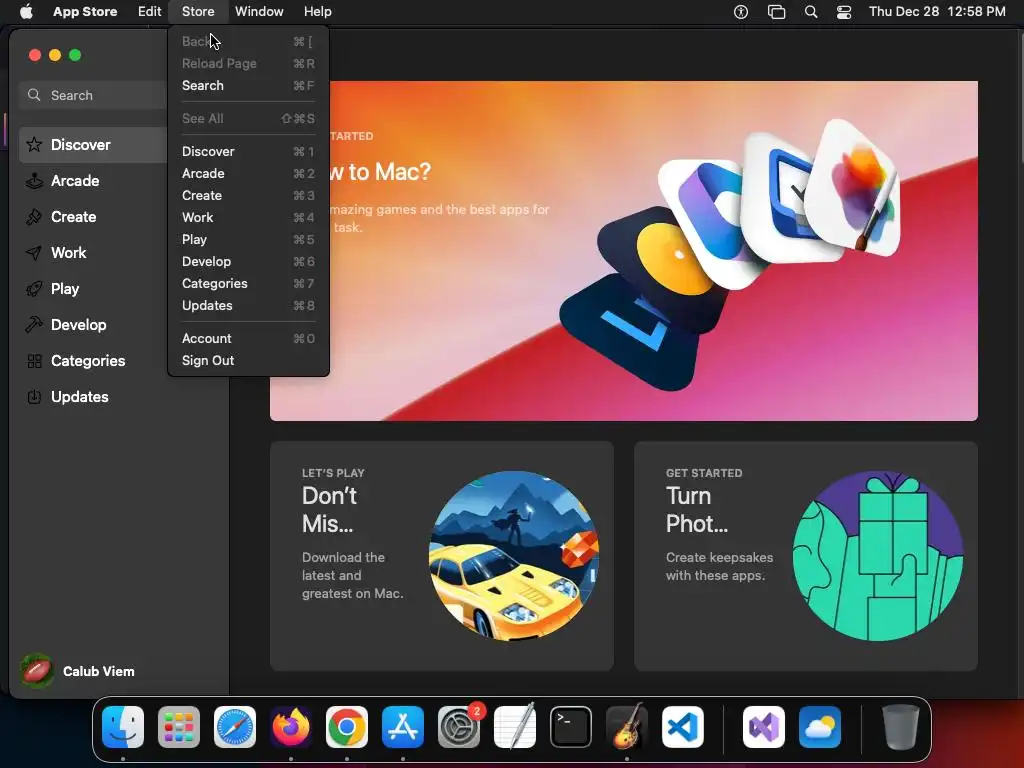Screen dimensions: 1024x768
Task: Click the Accessibility icon in menu bar
Action: (741, 12)
